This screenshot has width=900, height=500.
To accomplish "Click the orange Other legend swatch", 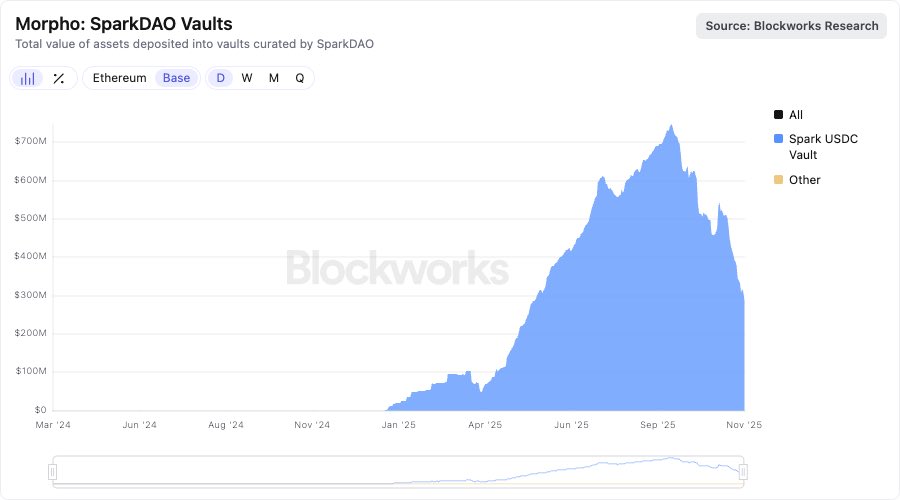I will [779, 180].
